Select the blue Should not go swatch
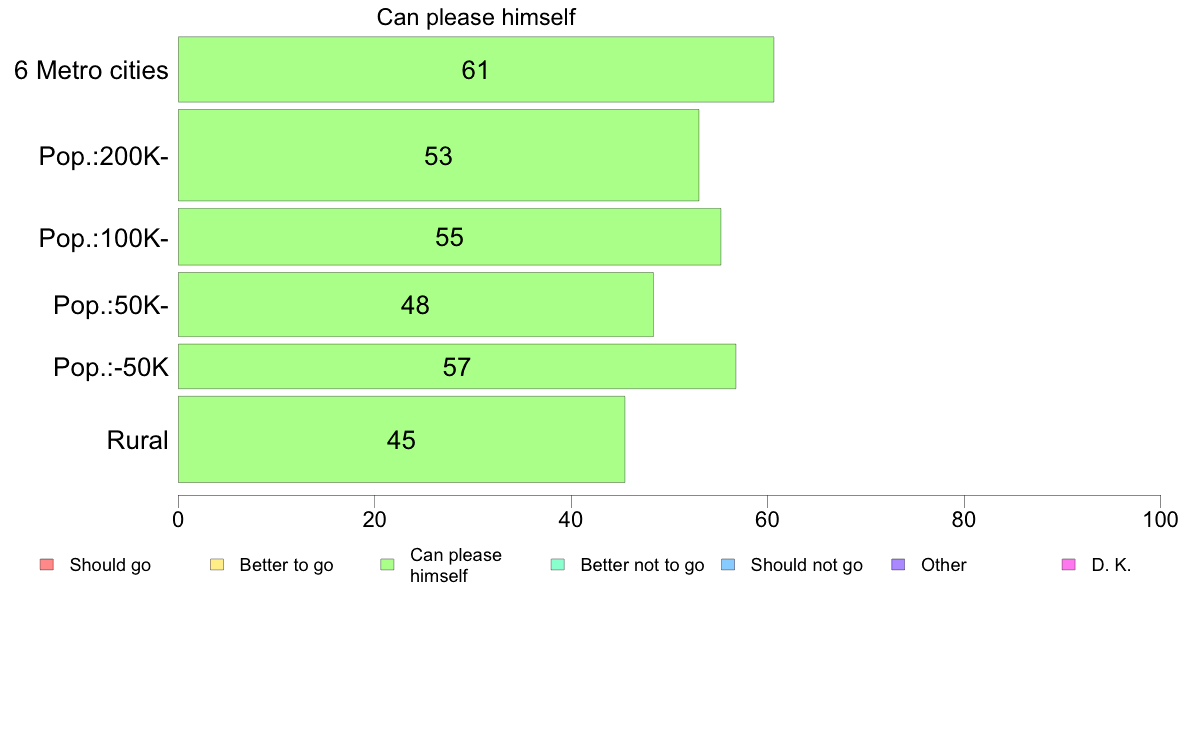Image resolution: width=1188 pixels, height=736 pixels. click(x=728, y=565)
